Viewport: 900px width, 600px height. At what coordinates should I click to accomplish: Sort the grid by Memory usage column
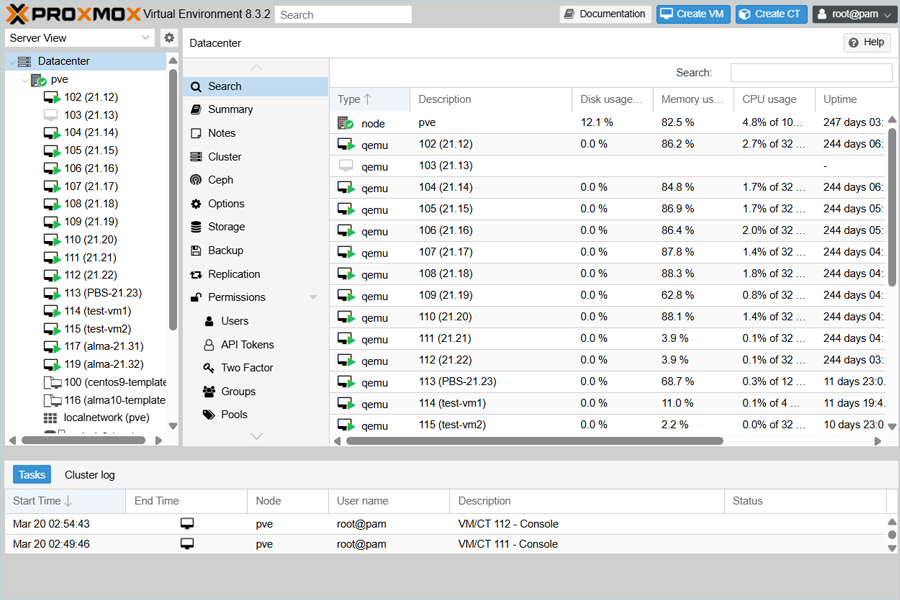(692, 99)
